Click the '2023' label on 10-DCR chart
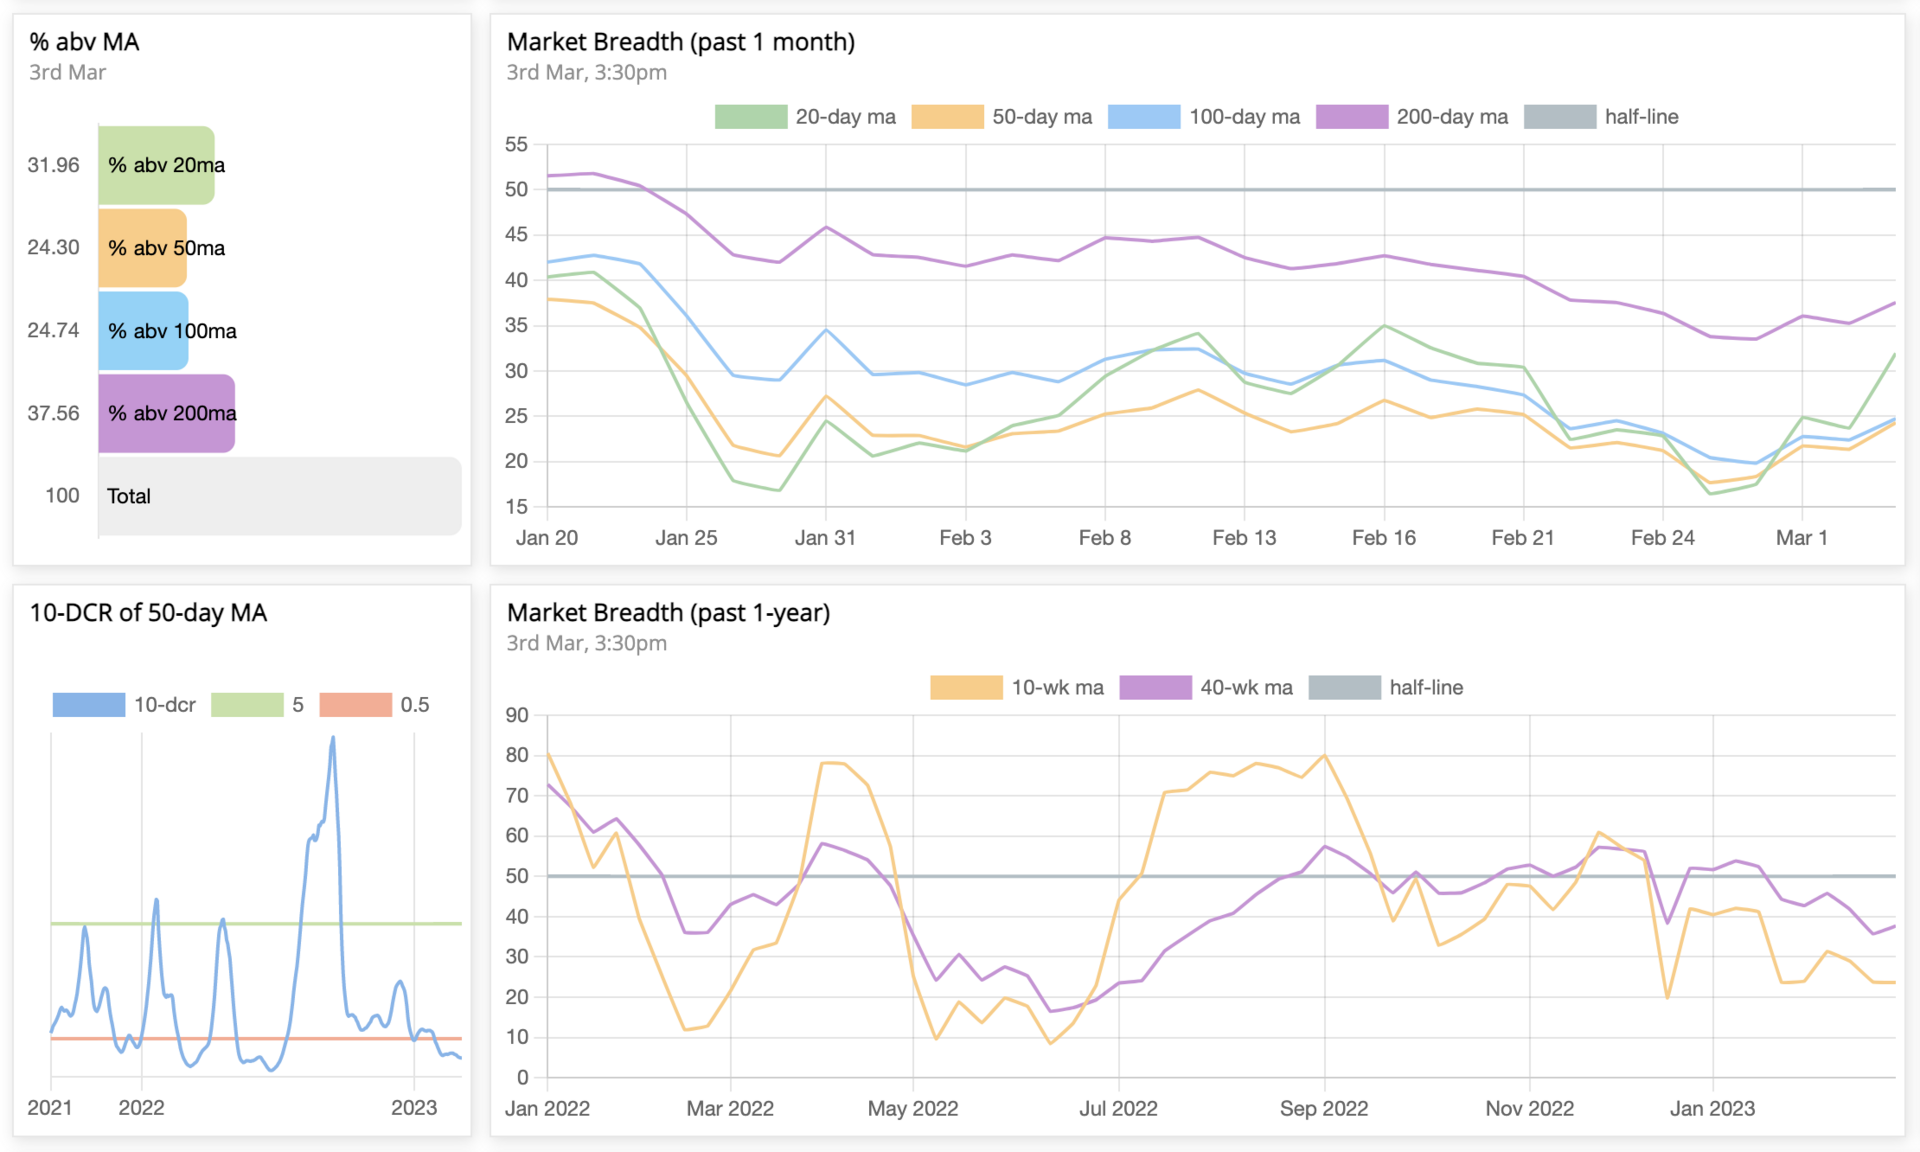1920x1152 pixels. point(414,1108)
